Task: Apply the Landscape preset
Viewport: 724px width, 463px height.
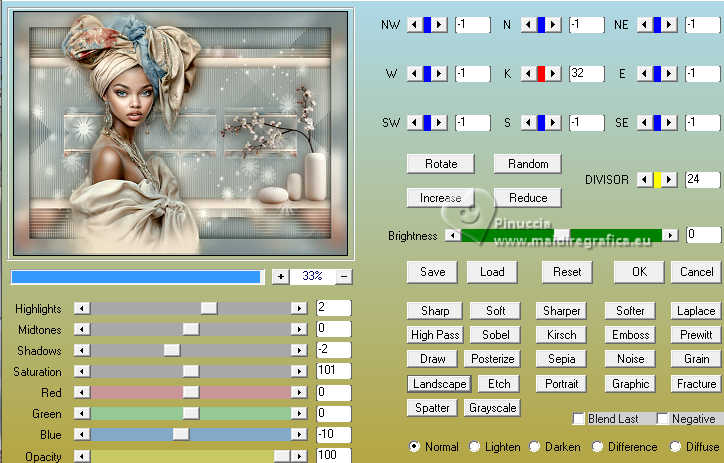Action: tap(439, 384)
